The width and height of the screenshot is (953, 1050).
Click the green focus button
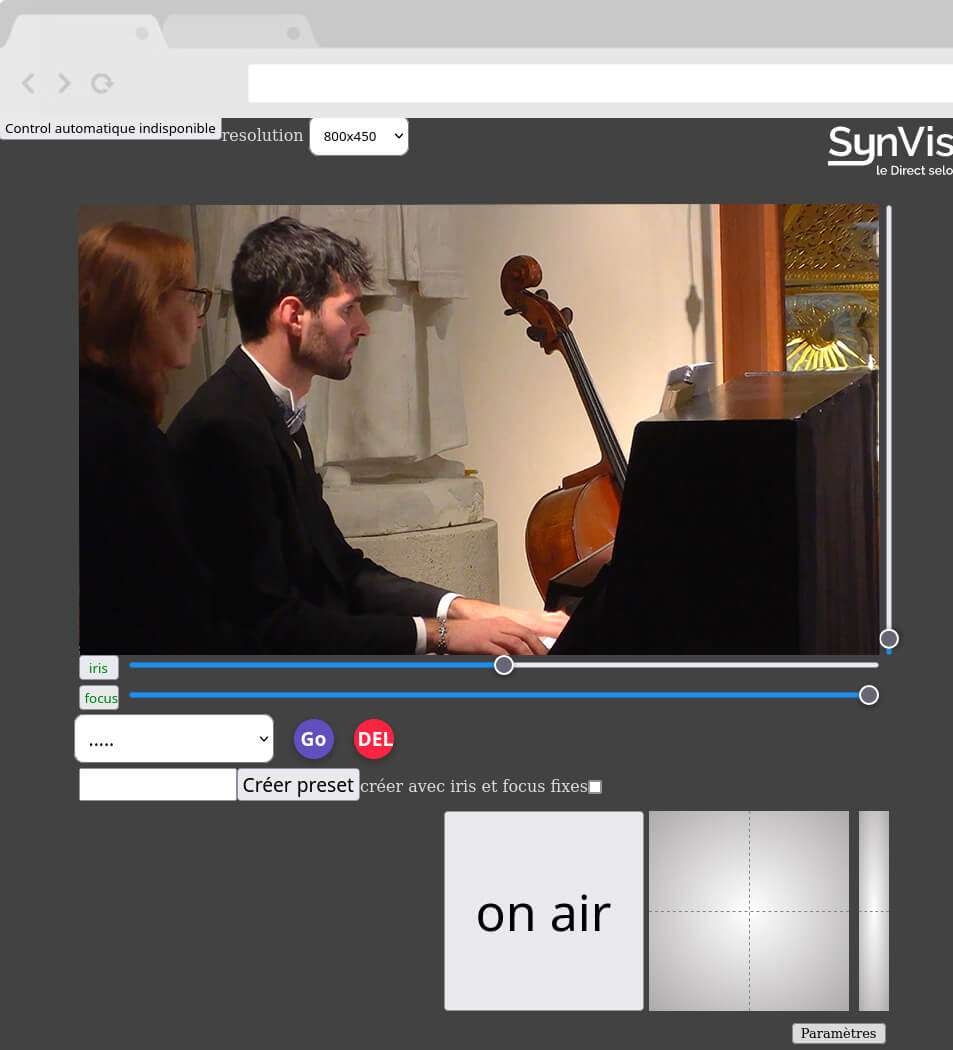point(99,698)
